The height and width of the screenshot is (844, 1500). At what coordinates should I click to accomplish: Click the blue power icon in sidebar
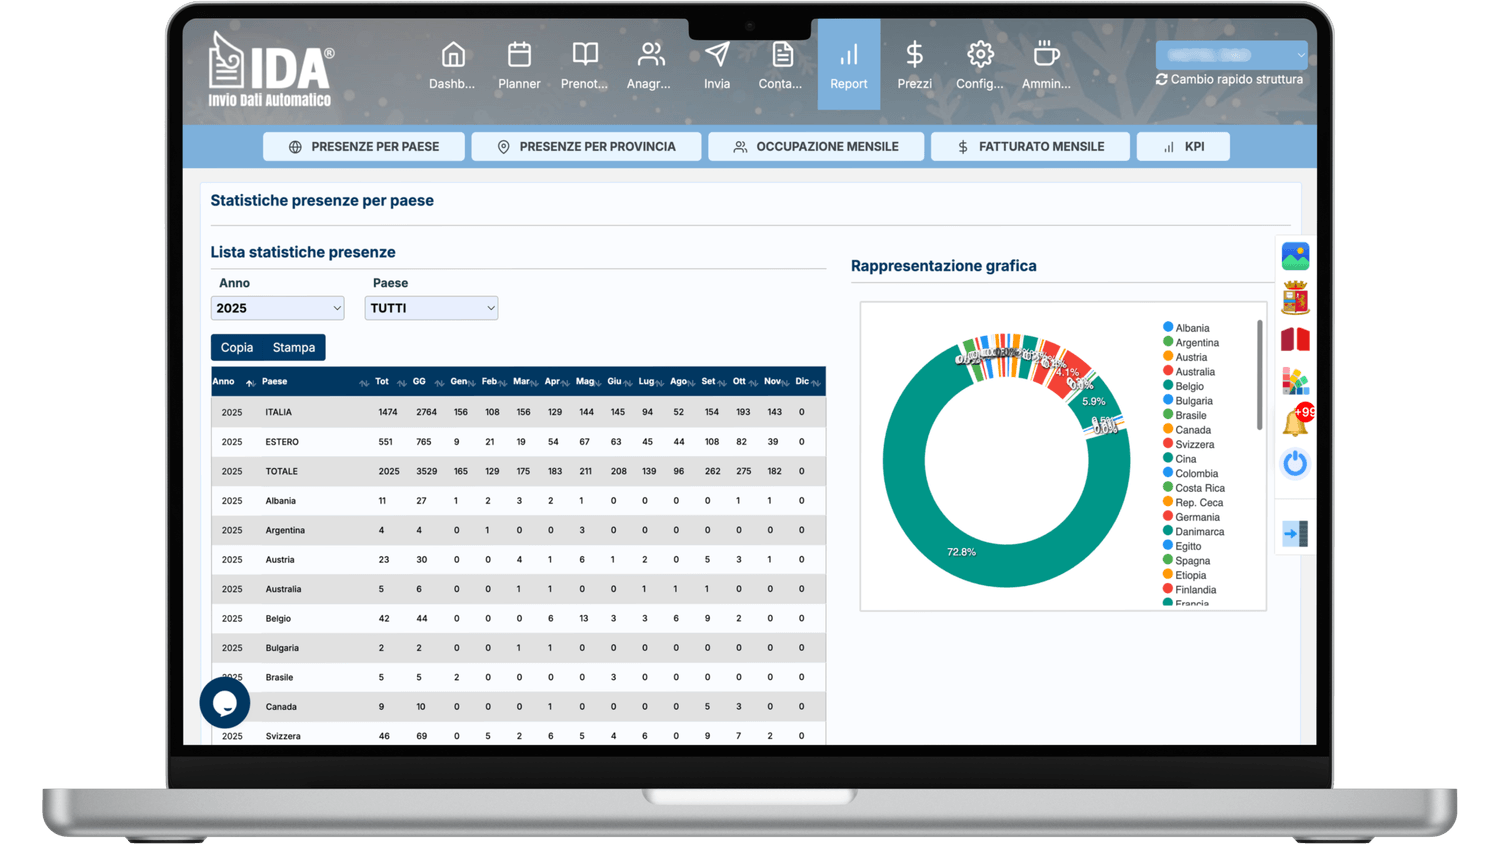(x=1295, y=464)
